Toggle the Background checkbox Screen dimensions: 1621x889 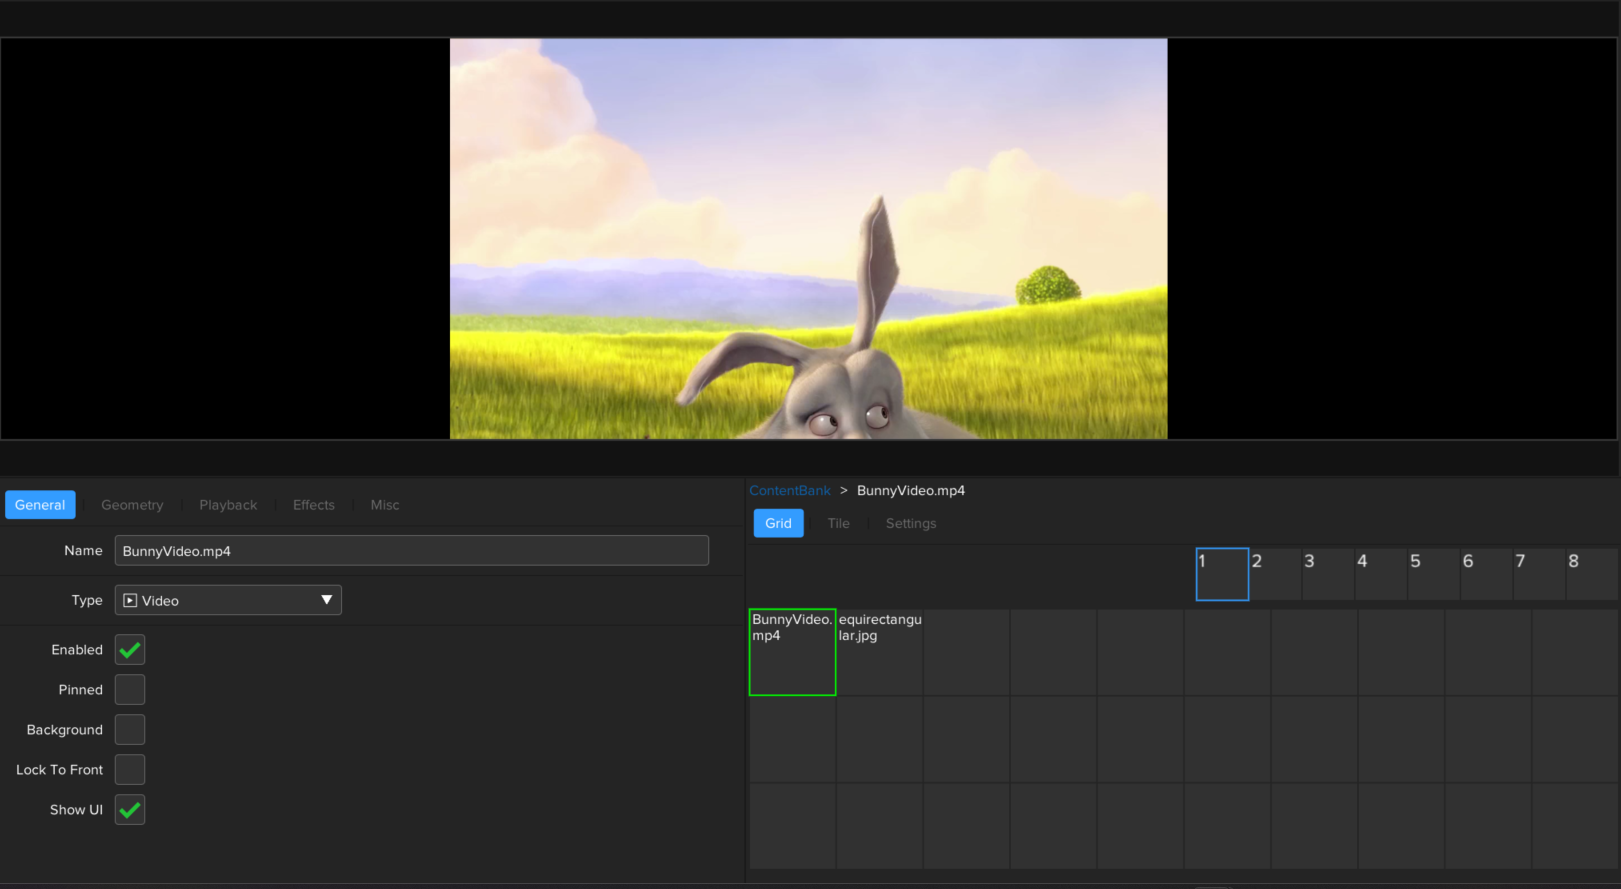(130, 730)
